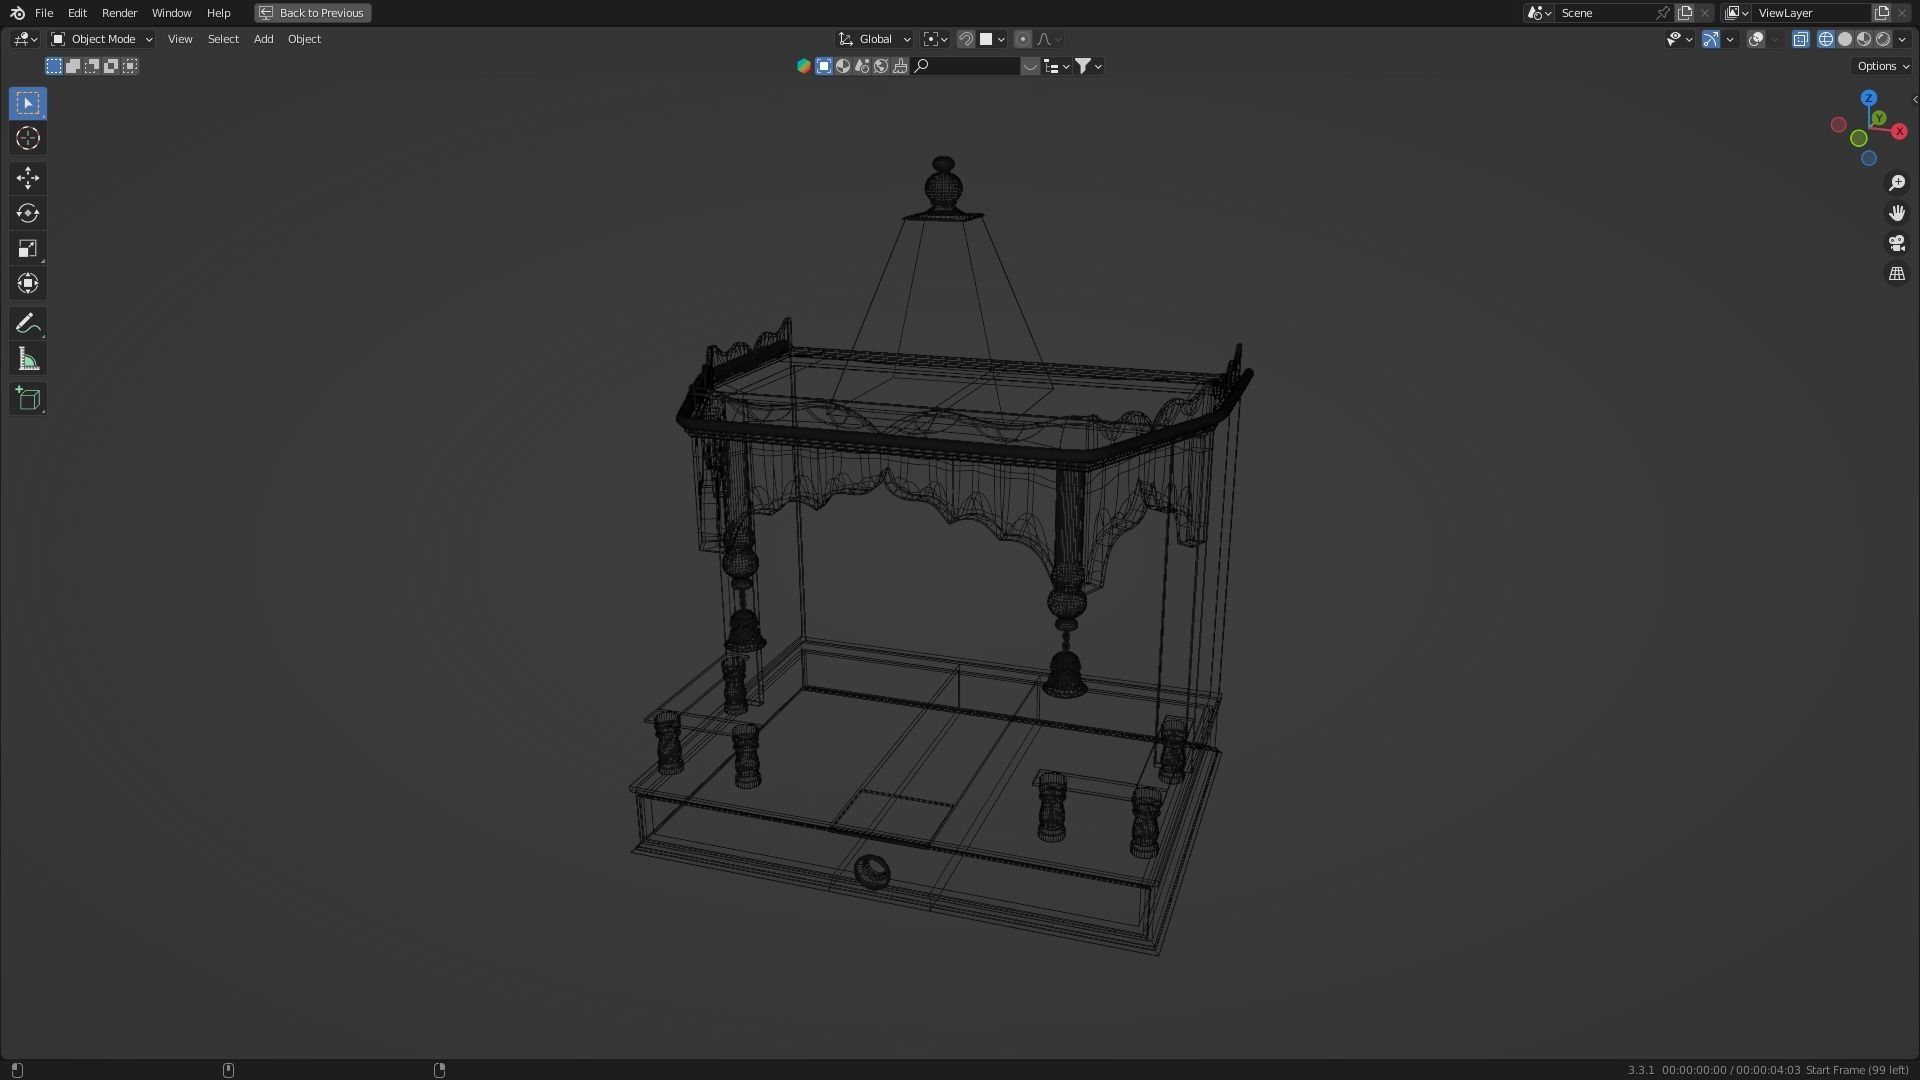Screen dimensions: 1920x1080
Task: Activate the 3D Cursor tool
Action: (x=27, y=138)
